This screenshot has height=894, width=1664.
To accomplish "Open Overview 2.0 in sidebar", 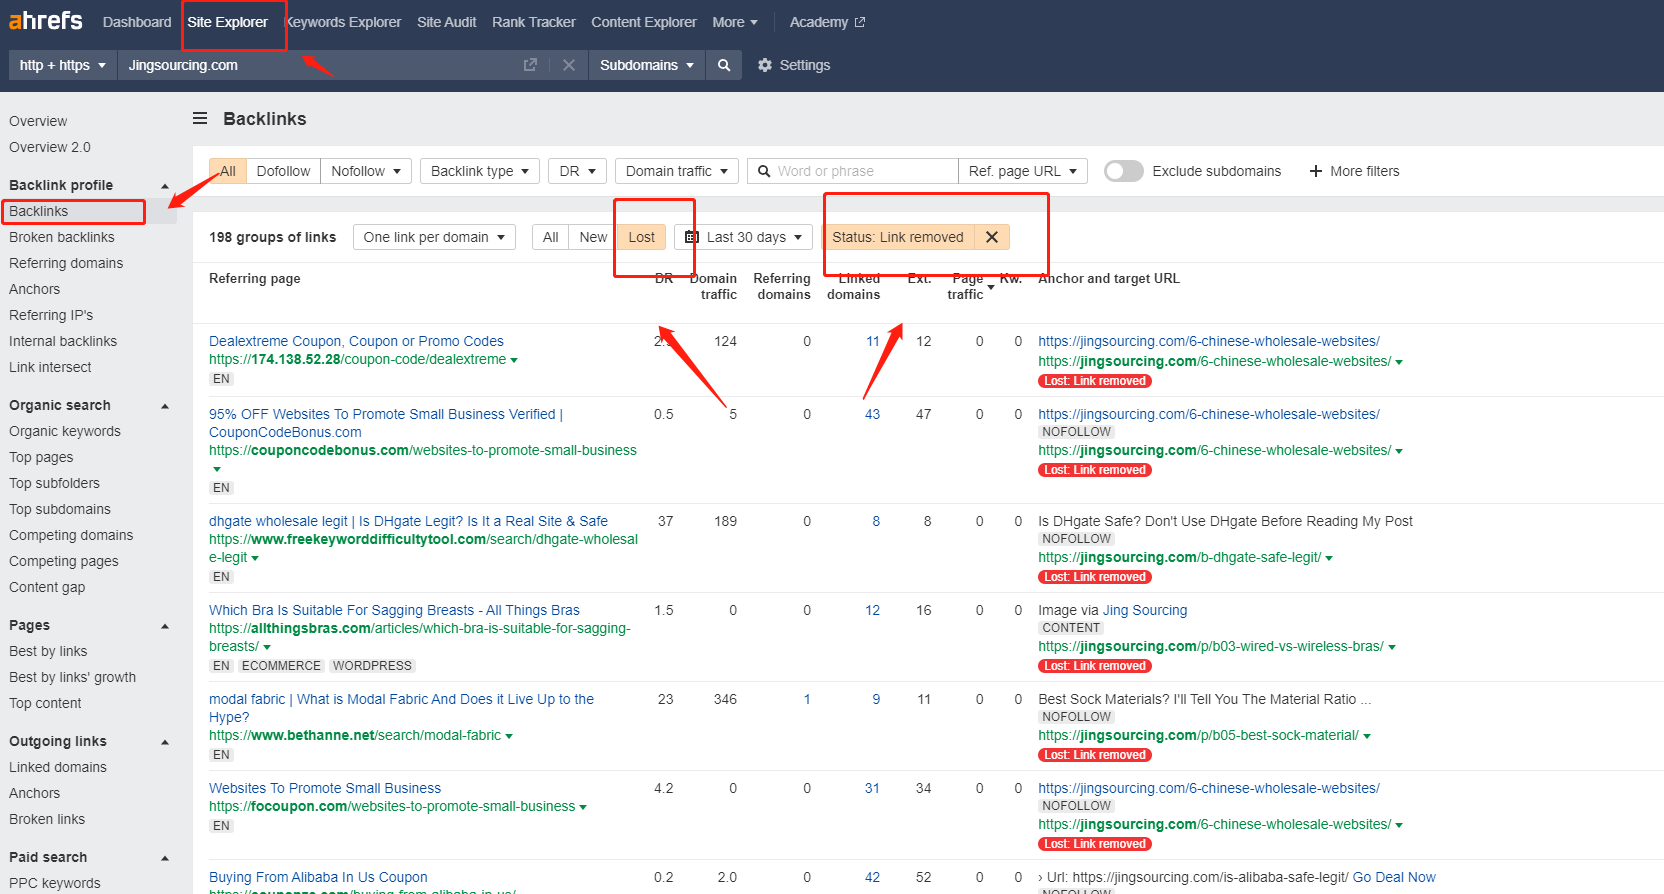I will click(x=50, y=147).
